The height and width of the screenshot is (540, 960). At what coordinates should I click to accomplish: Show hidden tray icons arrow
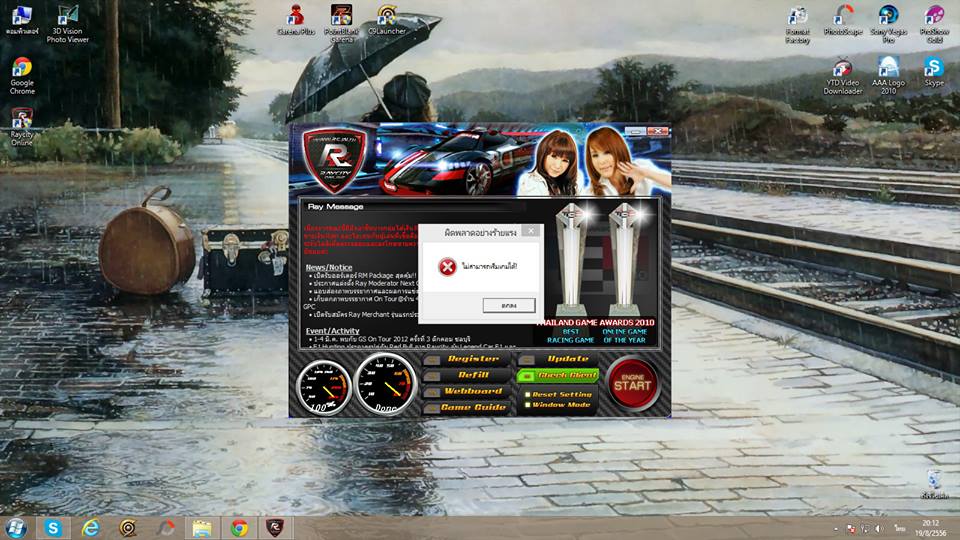click(x=836, y=528)
